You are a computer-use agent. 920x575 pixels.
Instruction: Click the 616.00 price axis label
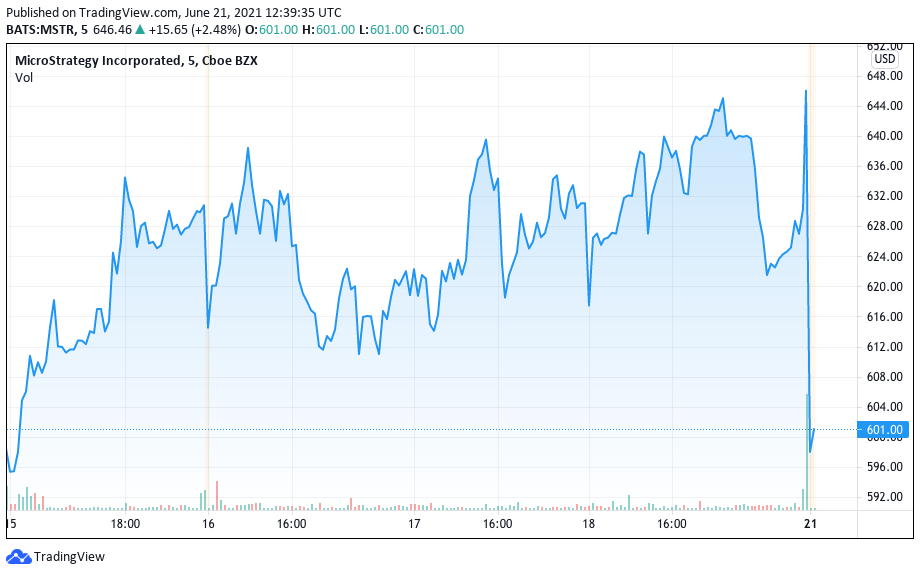click(884, 316)
